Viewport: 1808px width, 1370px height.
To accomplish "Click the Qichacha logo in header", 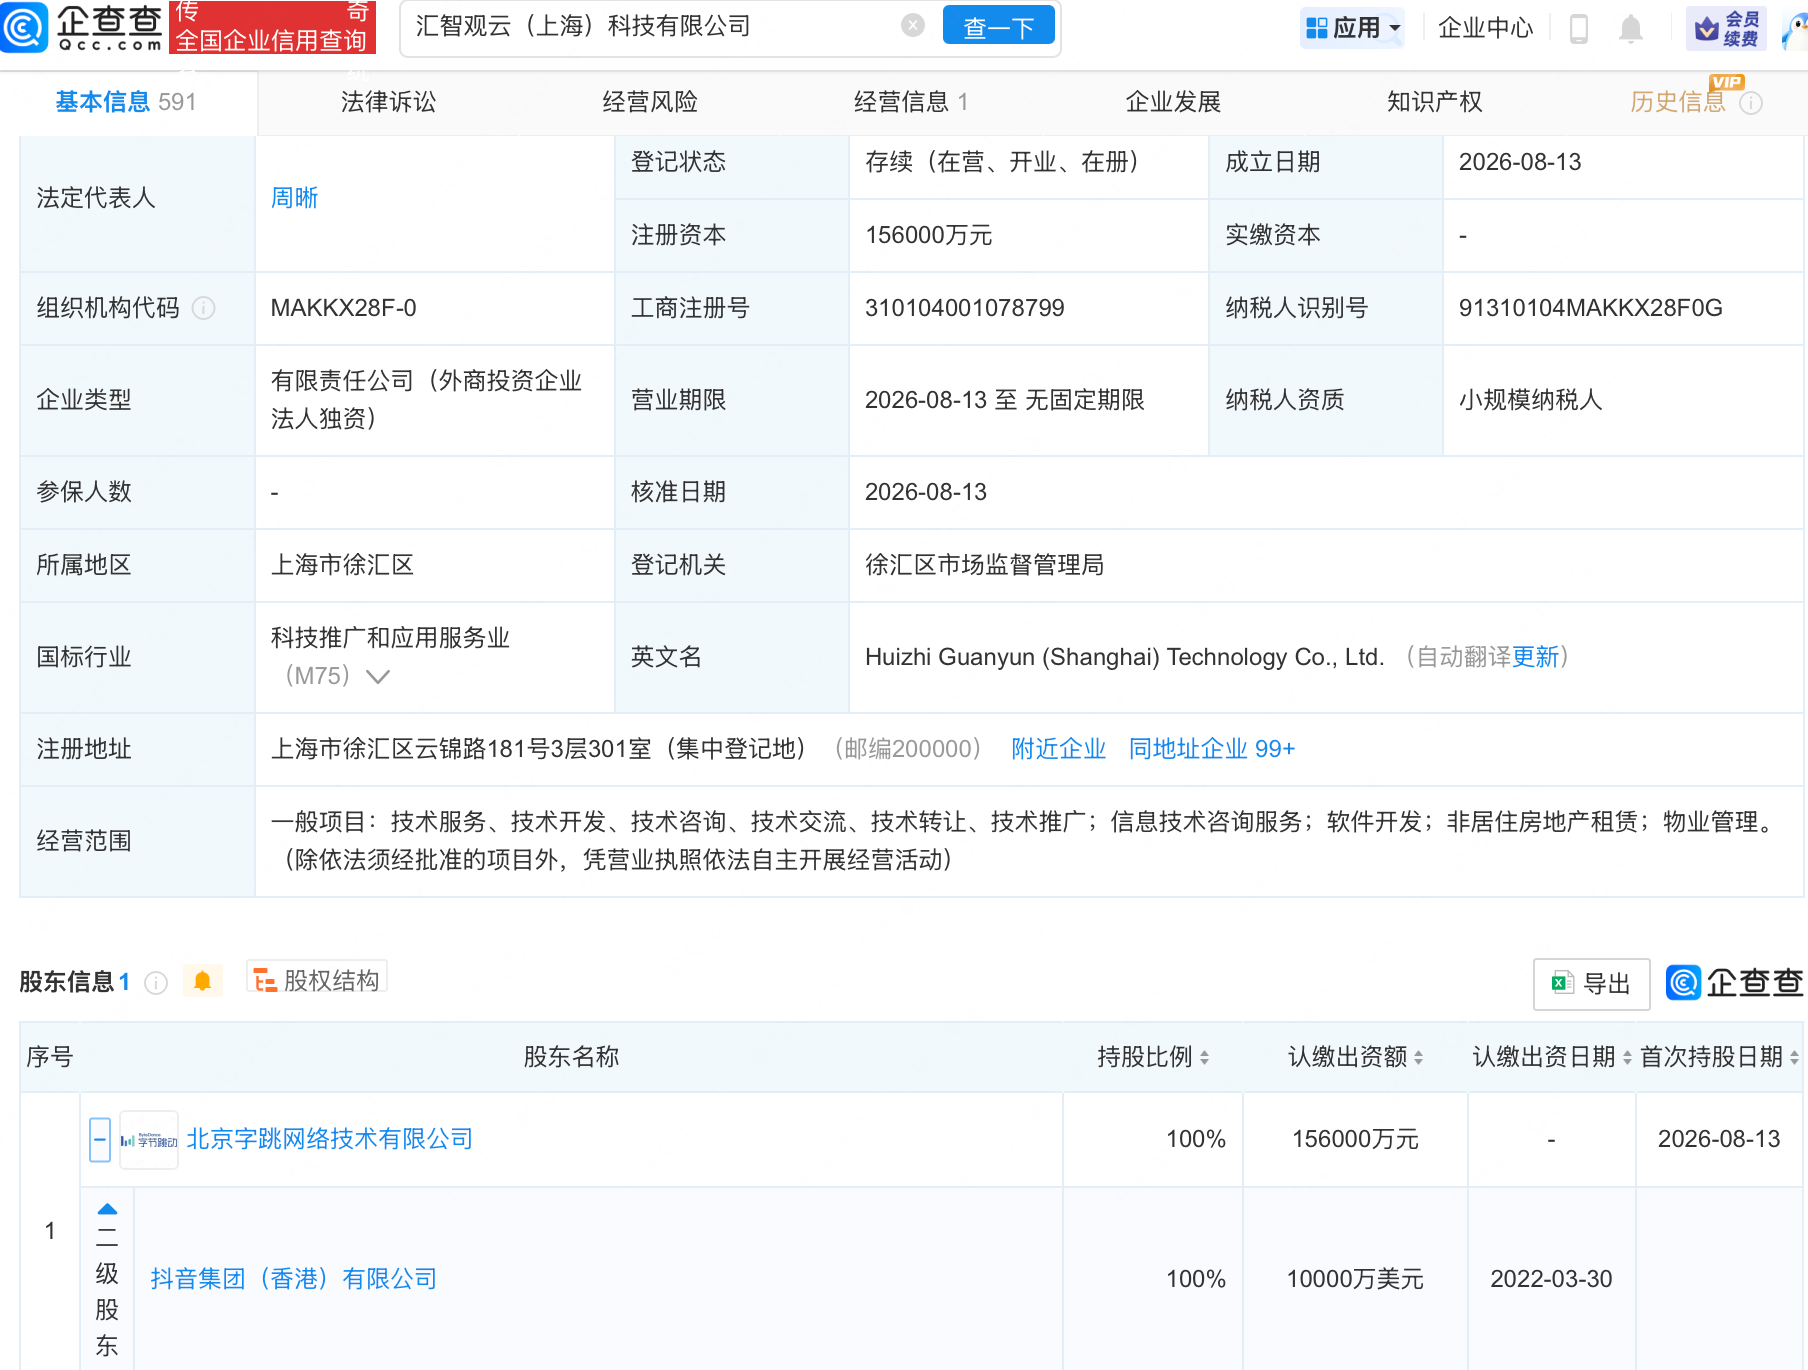I will click(82, 27).
